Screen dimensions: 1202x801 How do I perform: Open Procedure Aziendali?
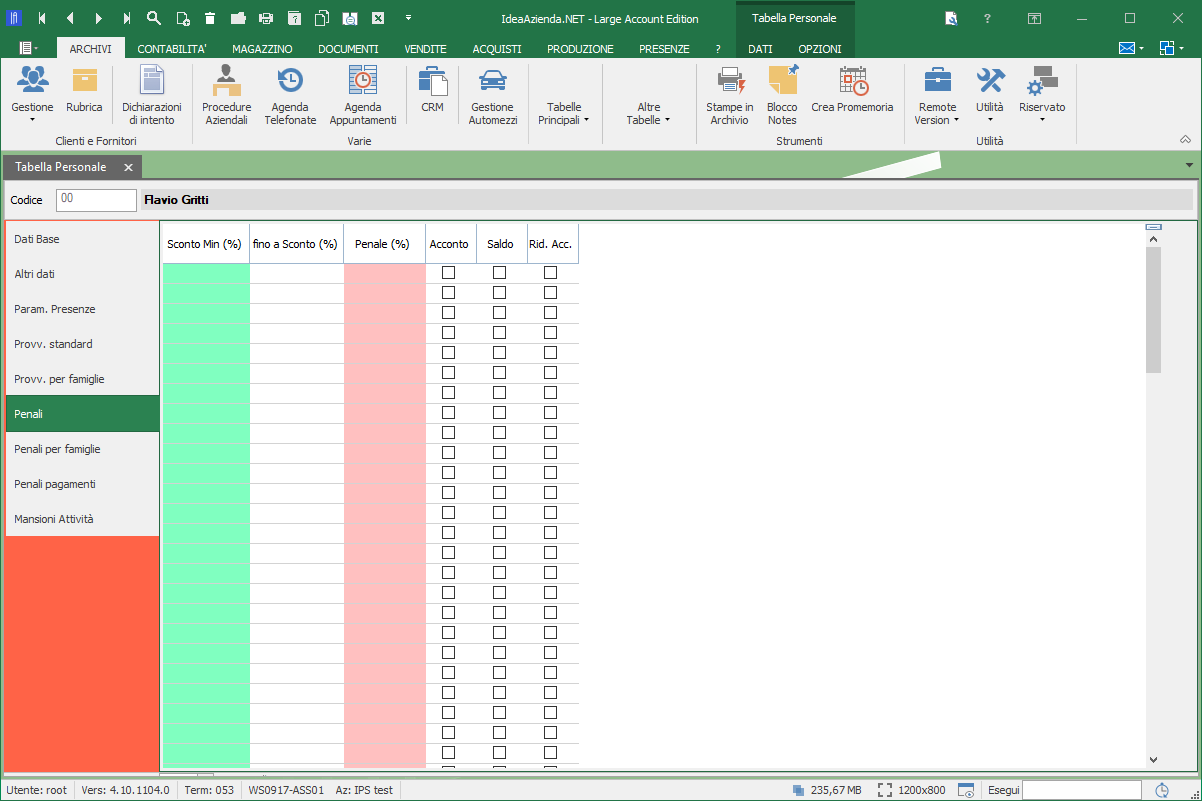(x=227, y=96)
